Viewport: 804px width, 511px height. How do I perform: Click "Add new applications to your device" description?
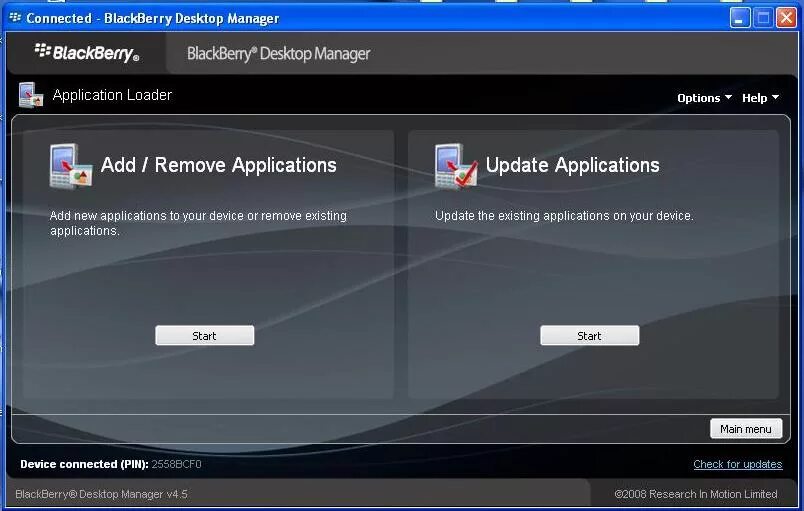pyautogui.click(x=198, y=223)
